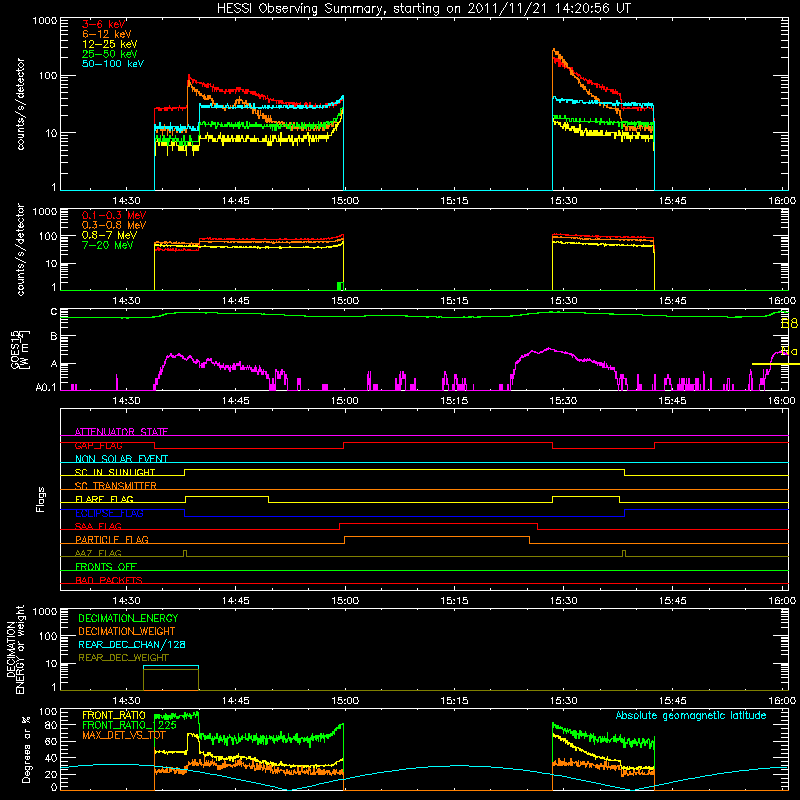The image size is (800, 800).
Task: Click the 14:45 tick label under Flags panel
Action: click(x=236, y=601)
